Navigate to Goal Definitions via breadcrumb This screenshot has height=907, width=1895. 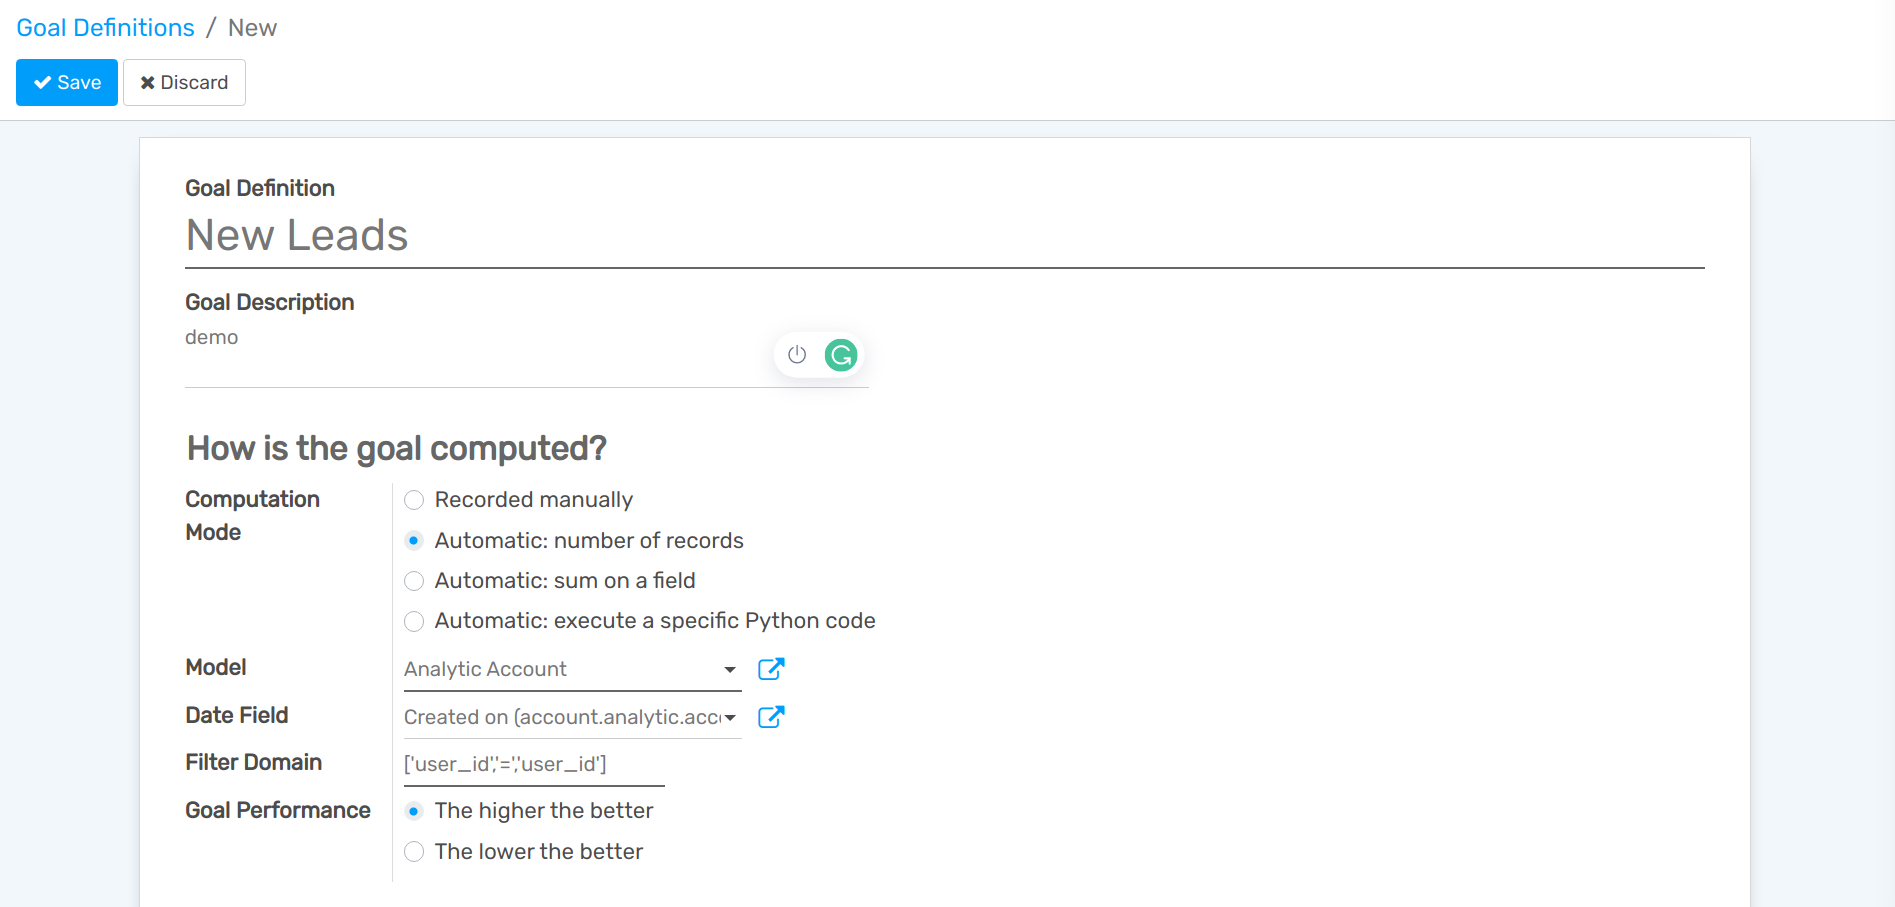coord(104,27)
